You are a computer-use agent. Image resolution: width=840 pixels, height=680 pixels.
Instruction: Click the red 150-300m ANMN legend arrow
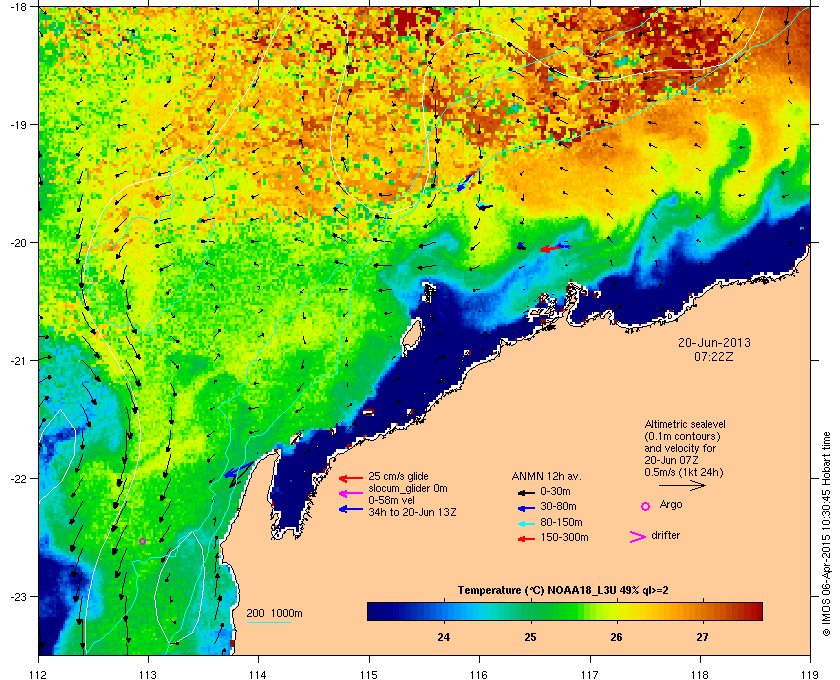click(527, 539)
